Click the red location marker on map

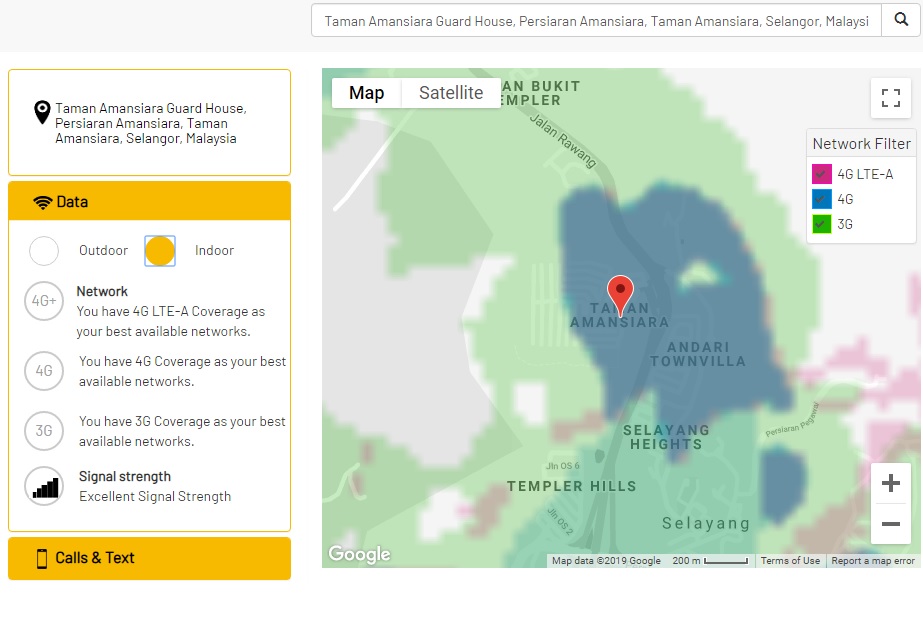620,296
